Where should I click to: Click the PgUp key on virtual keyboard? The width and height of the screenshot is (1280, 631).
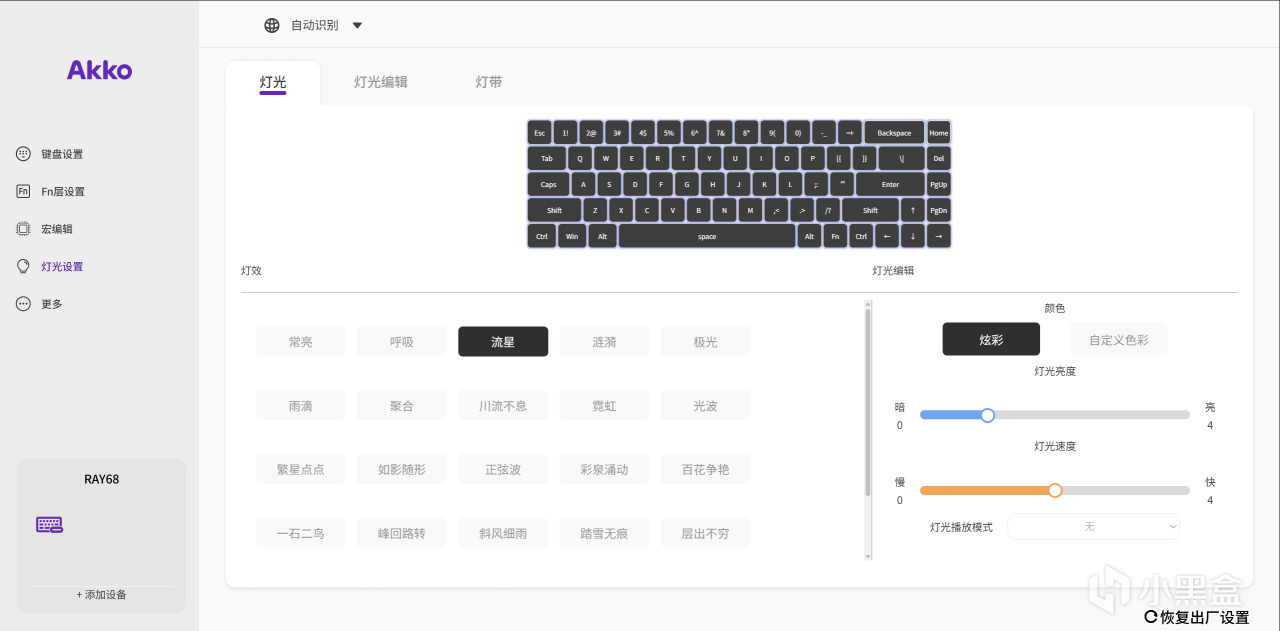tap(938, 184)
